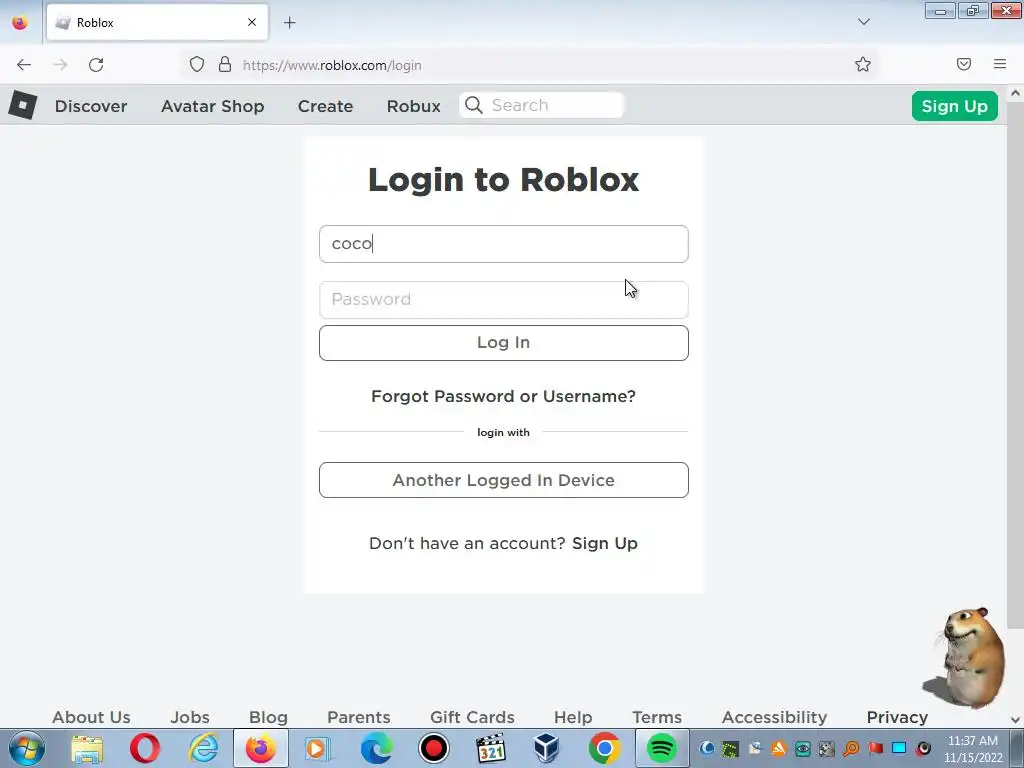Image resolution: width=1024 pixels, height=768 pixels.
Task: Open Spotify from the taskbar
Action: click(661, 748)
